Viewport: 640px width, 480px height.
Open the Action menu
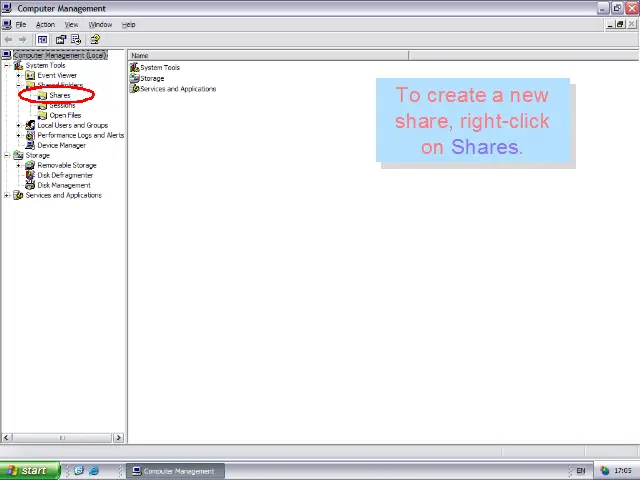point(45,24)
